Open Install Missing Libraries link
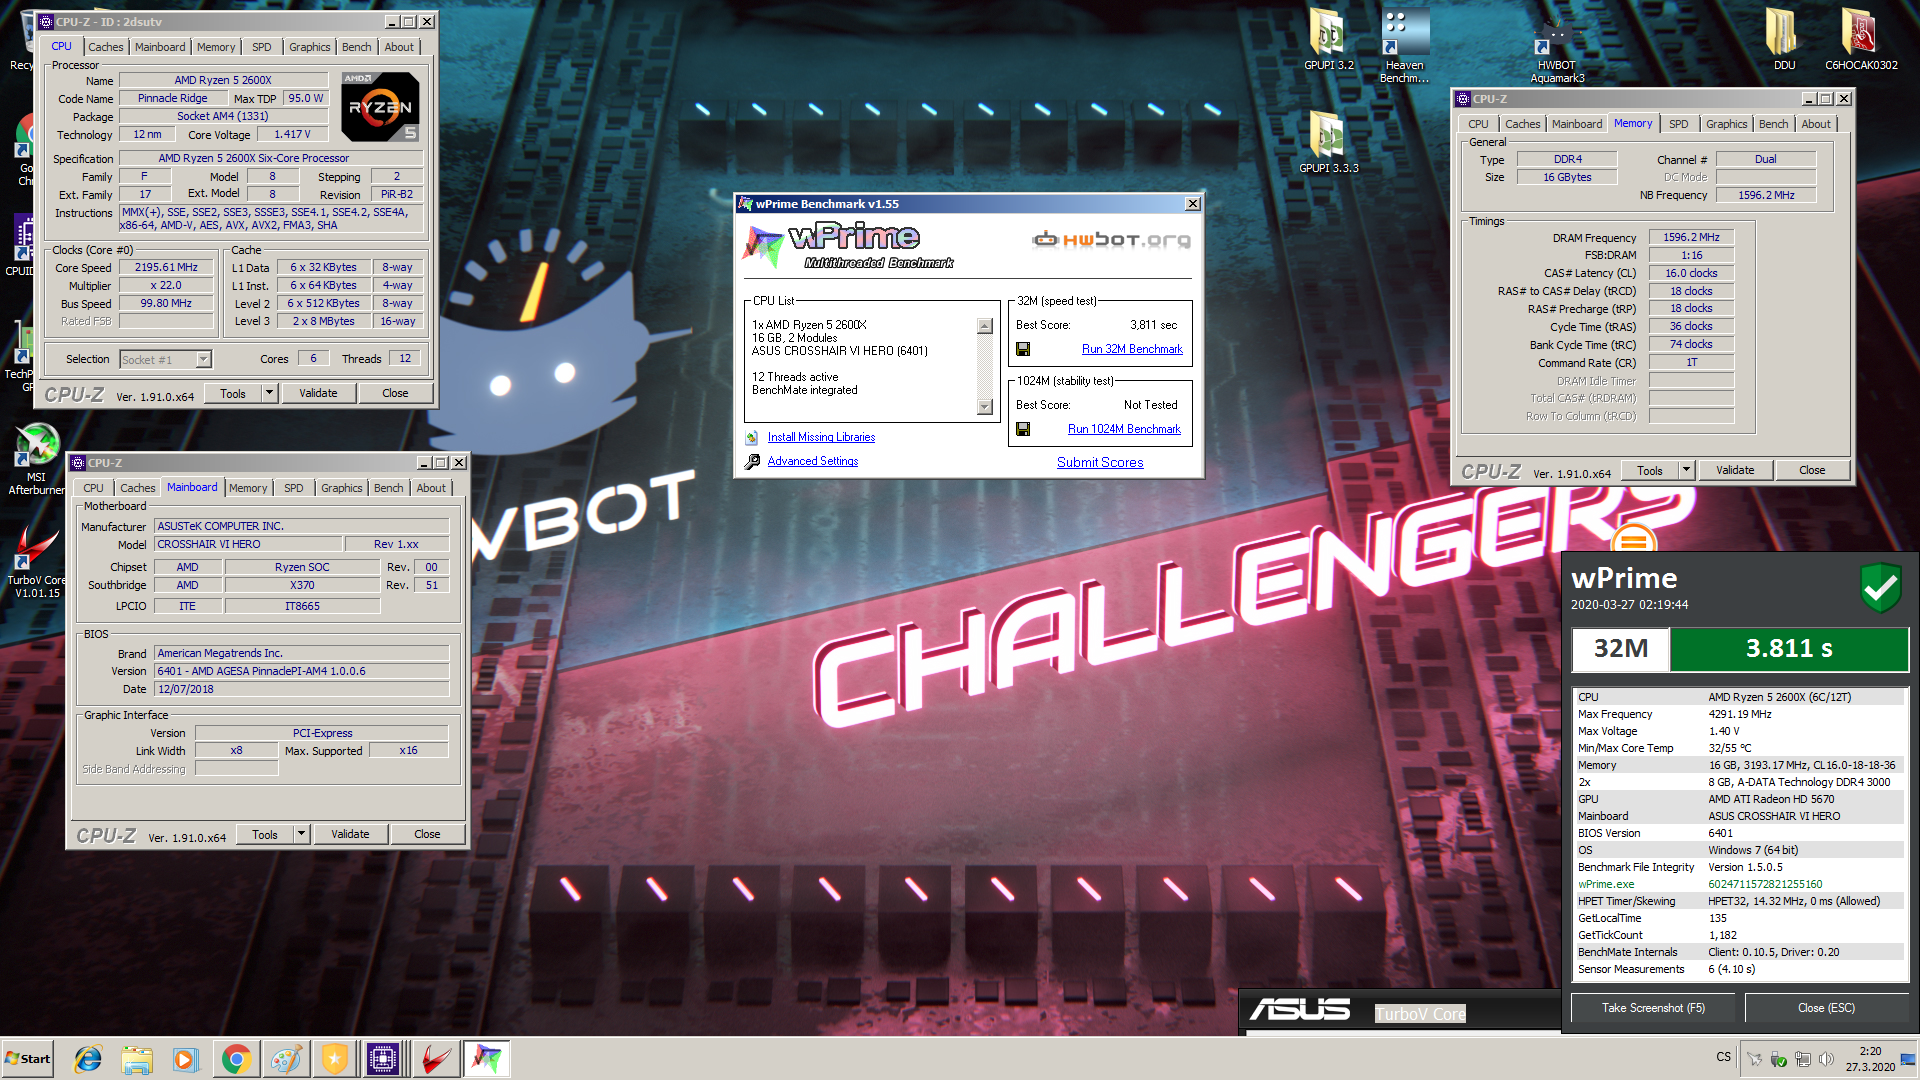The width and height of the screenshot is (1920, 1080). pyautogui.click(x=821, y=437)
